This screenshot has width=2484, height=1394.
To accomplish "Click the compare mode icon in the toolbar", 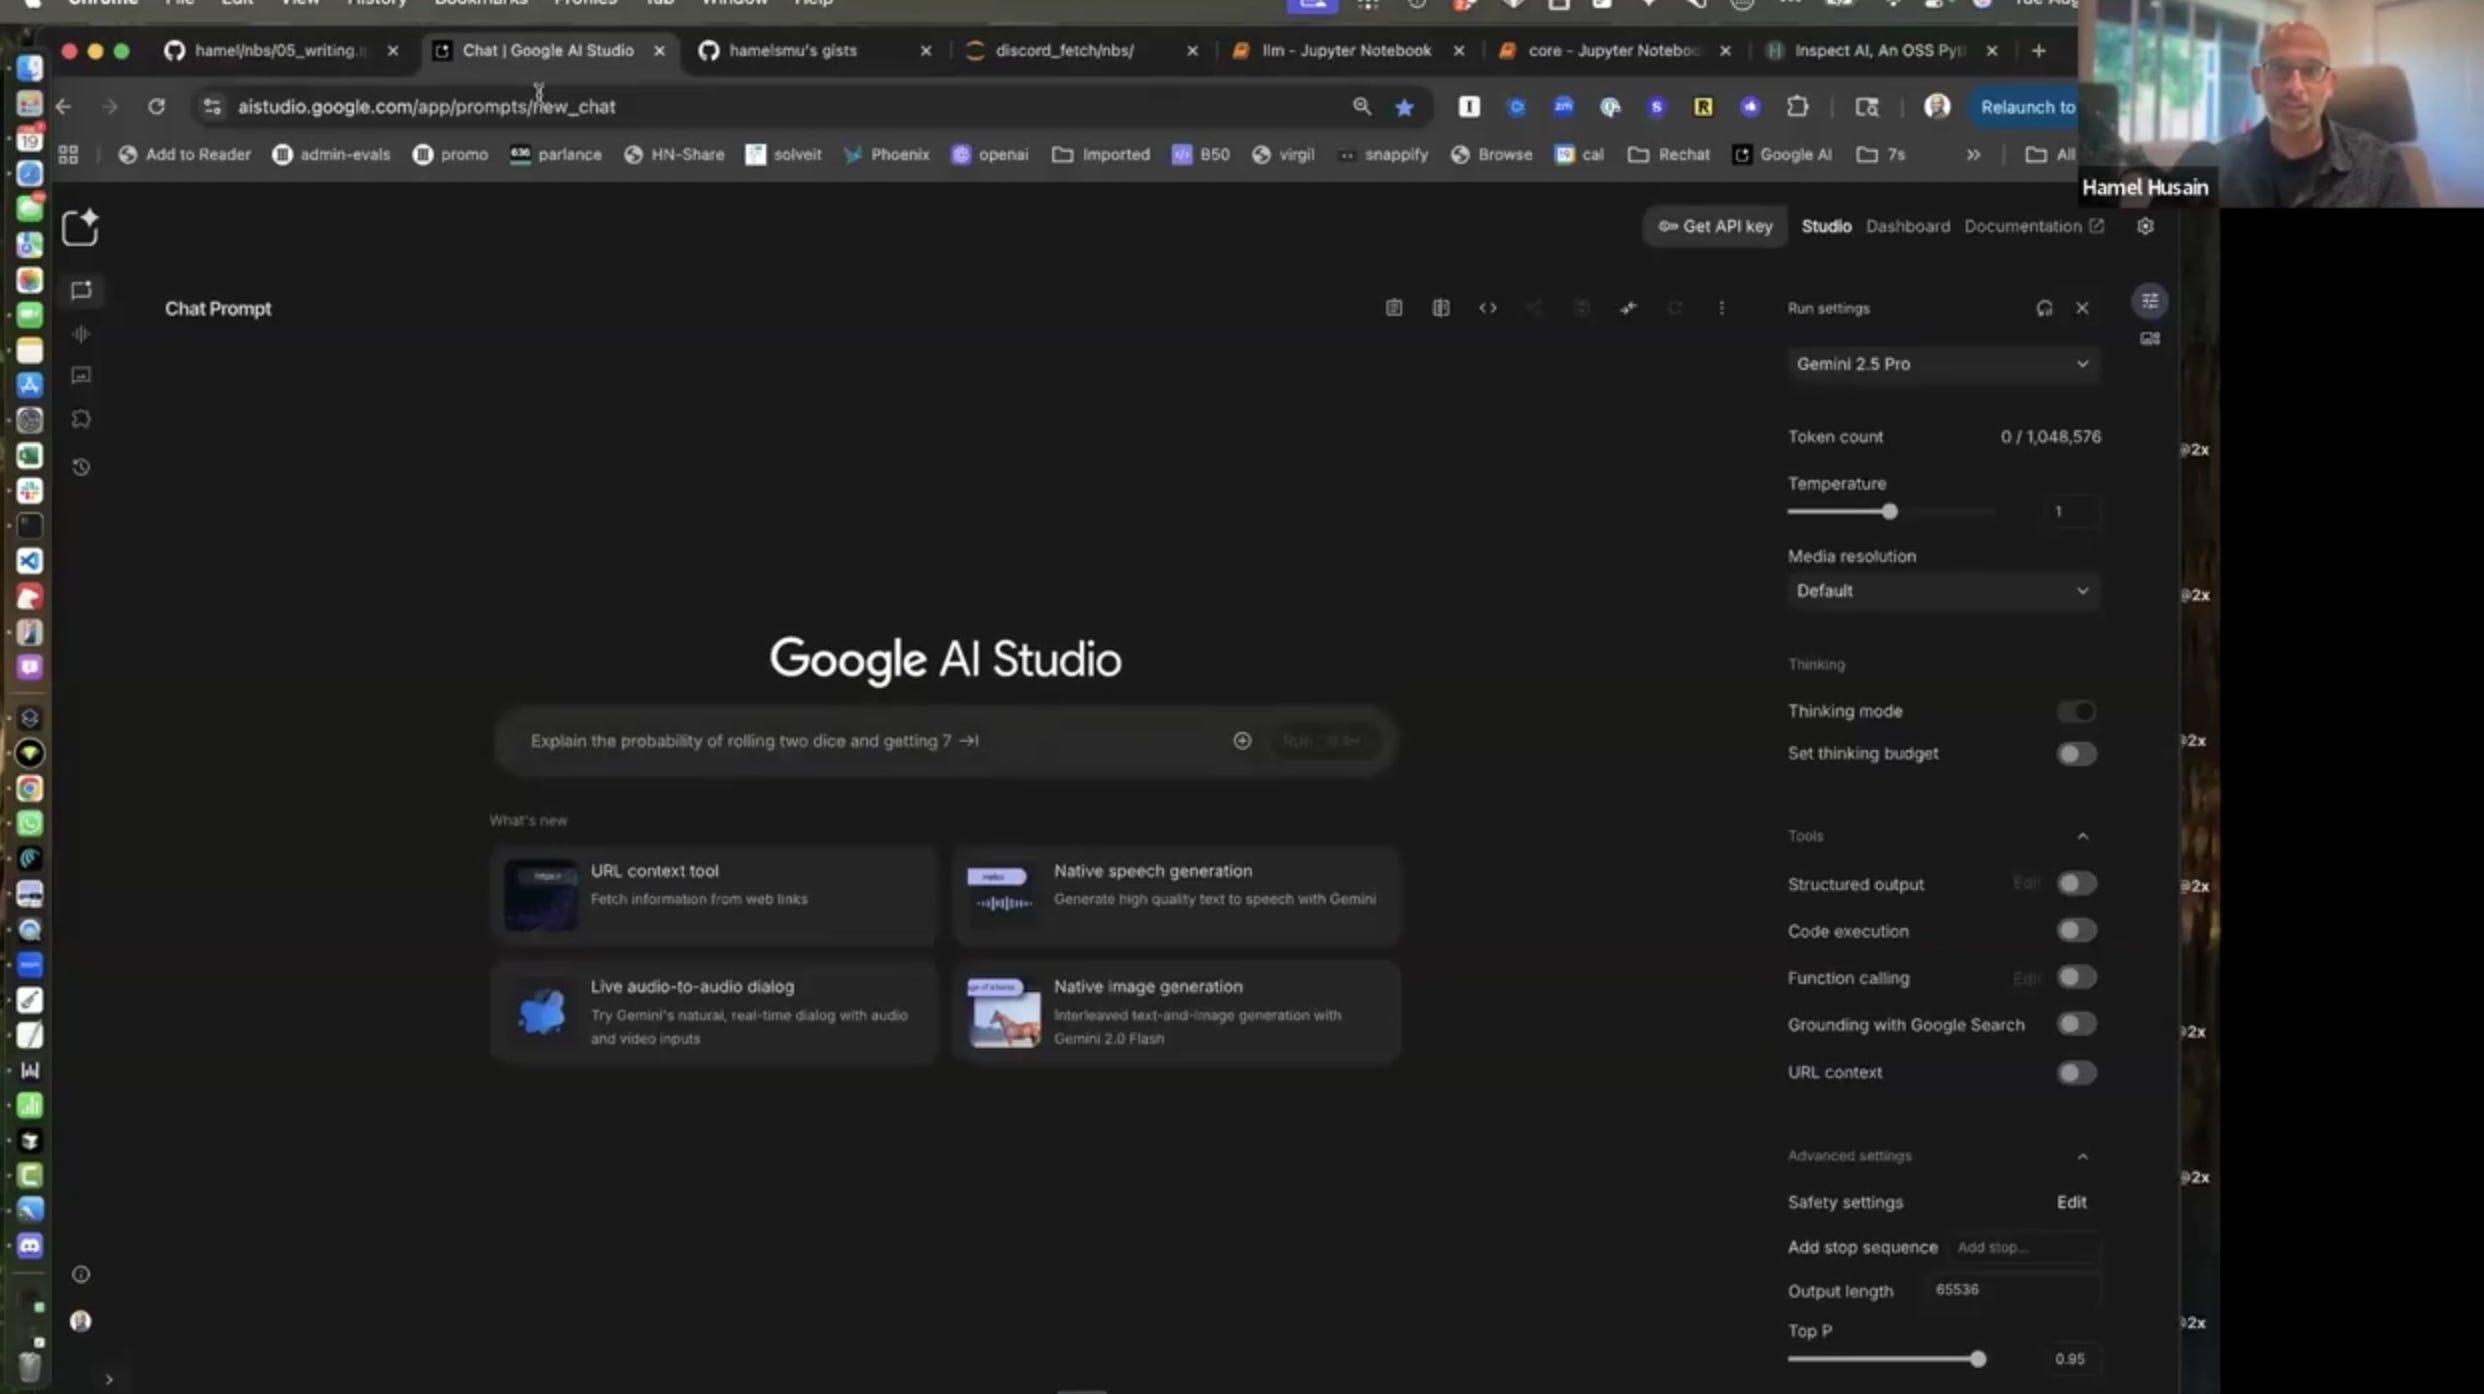I will click(x=1440, y=308).
